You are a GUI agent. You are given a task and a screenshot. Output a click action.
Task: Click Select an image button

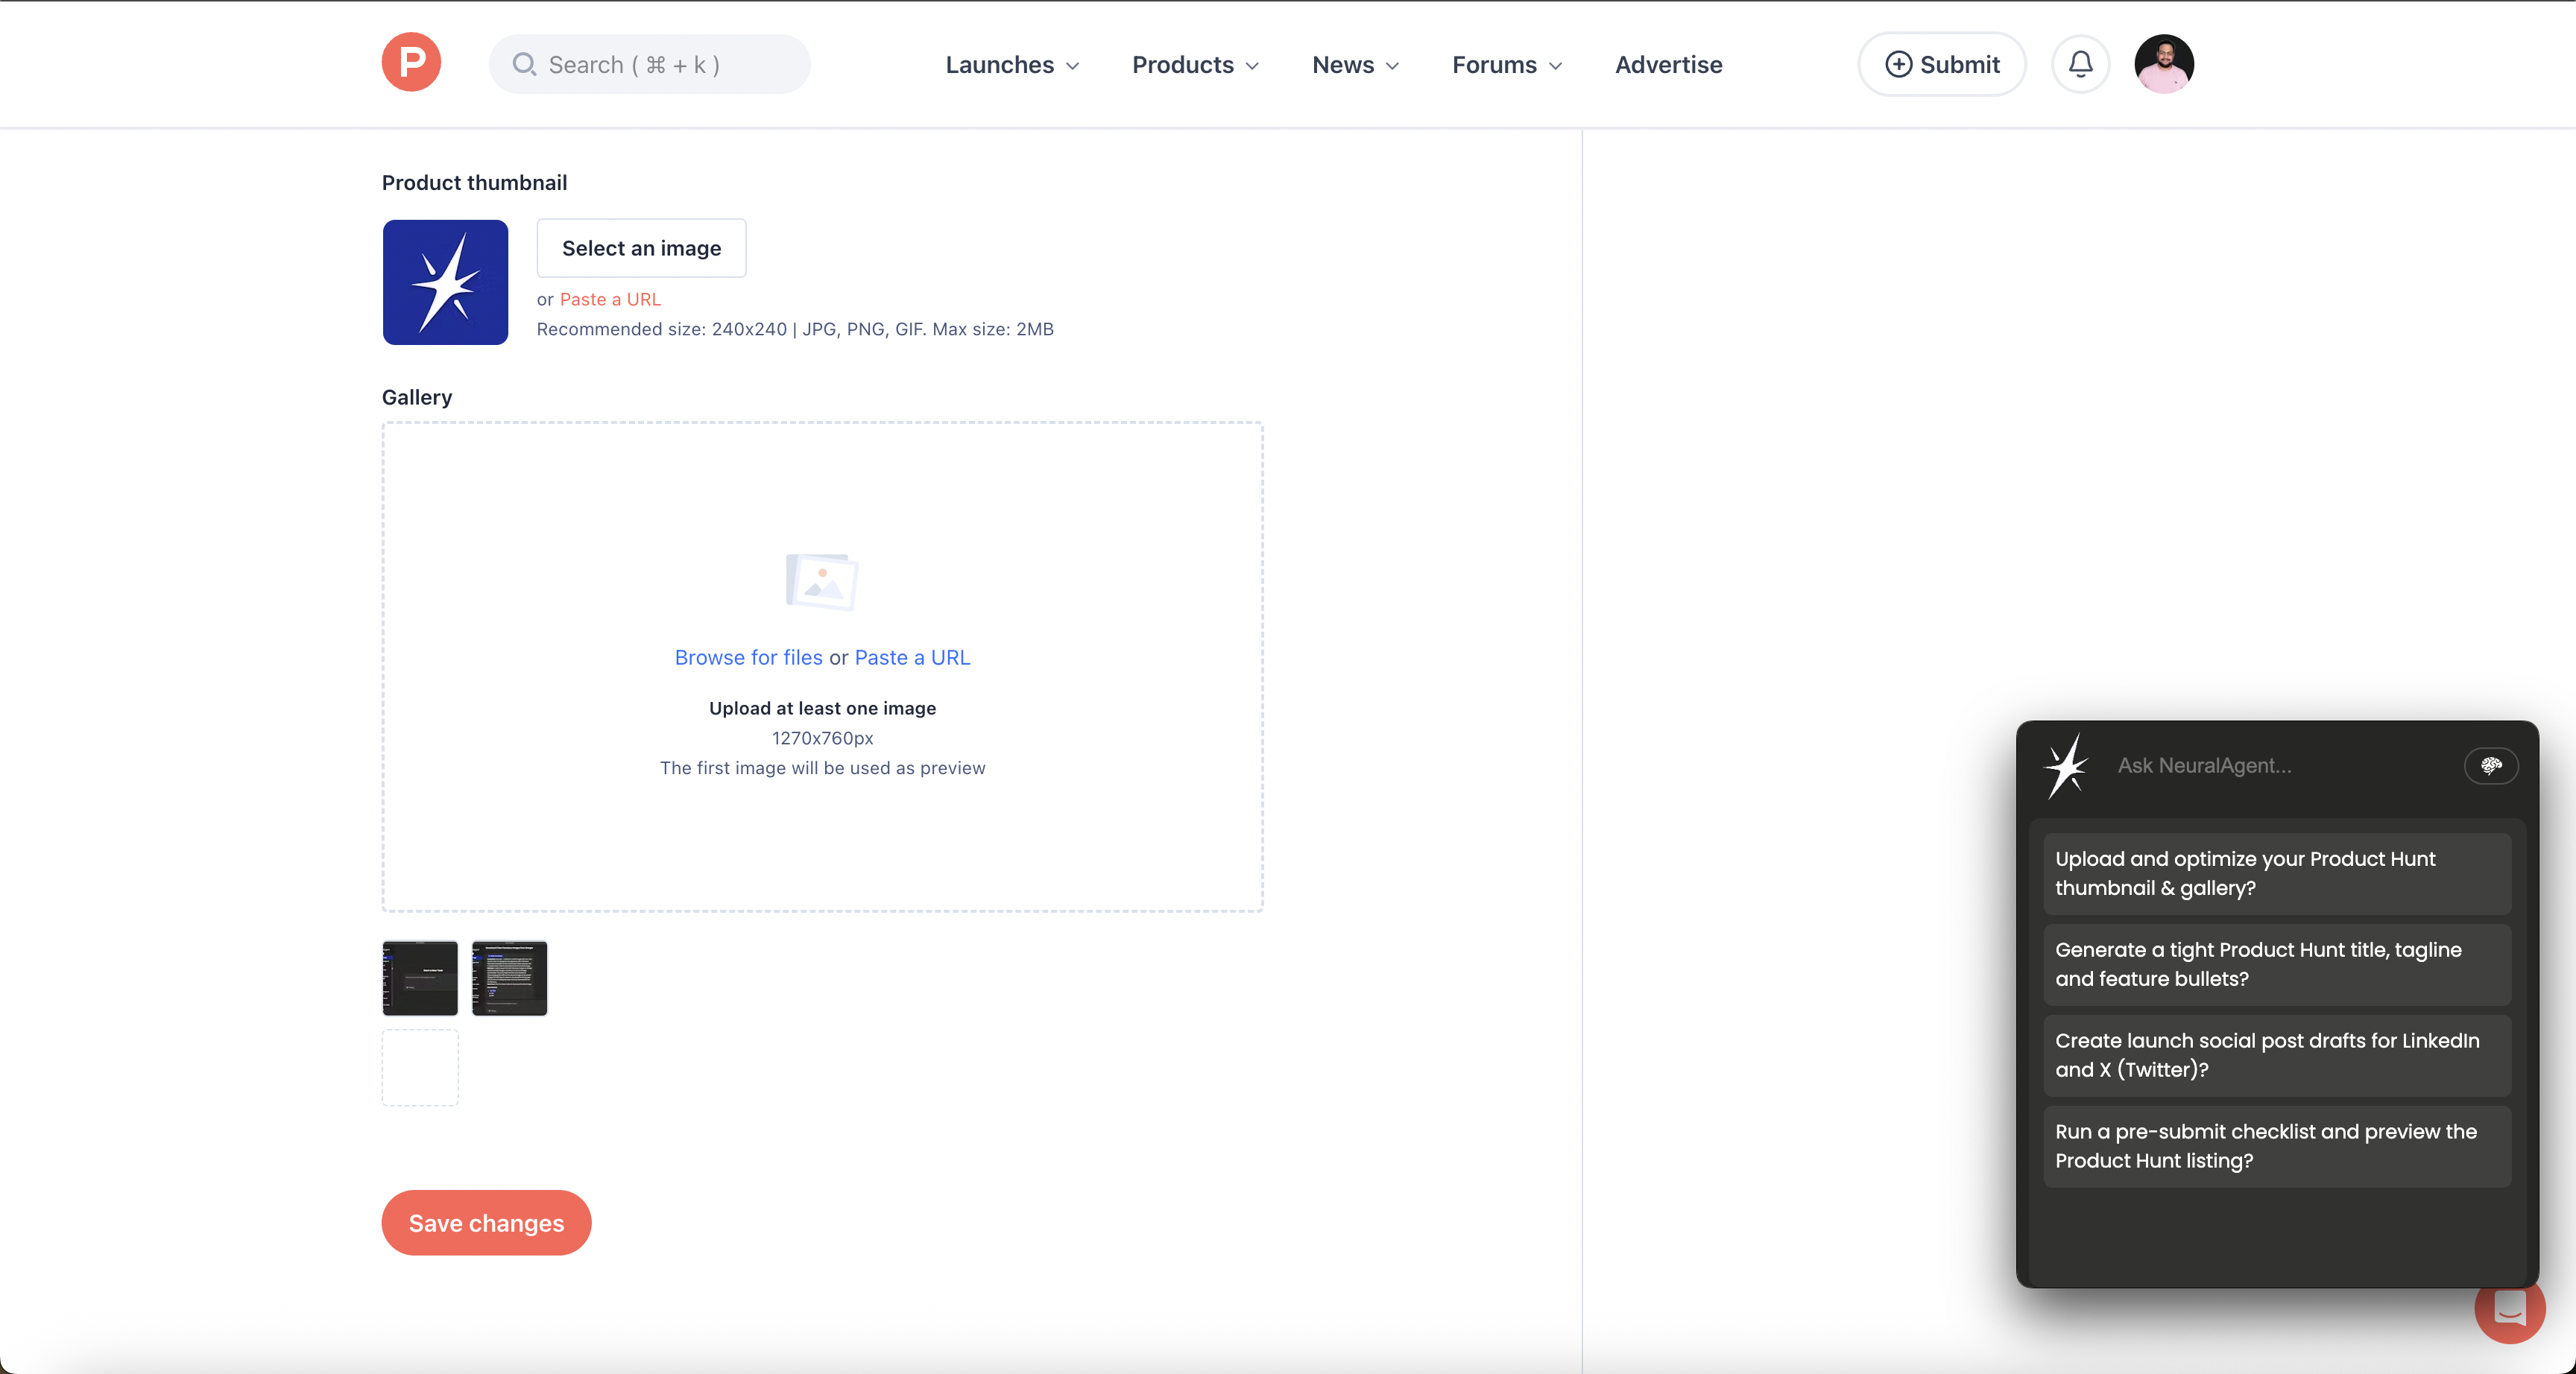pyautogui.click(x=641, y=248)
